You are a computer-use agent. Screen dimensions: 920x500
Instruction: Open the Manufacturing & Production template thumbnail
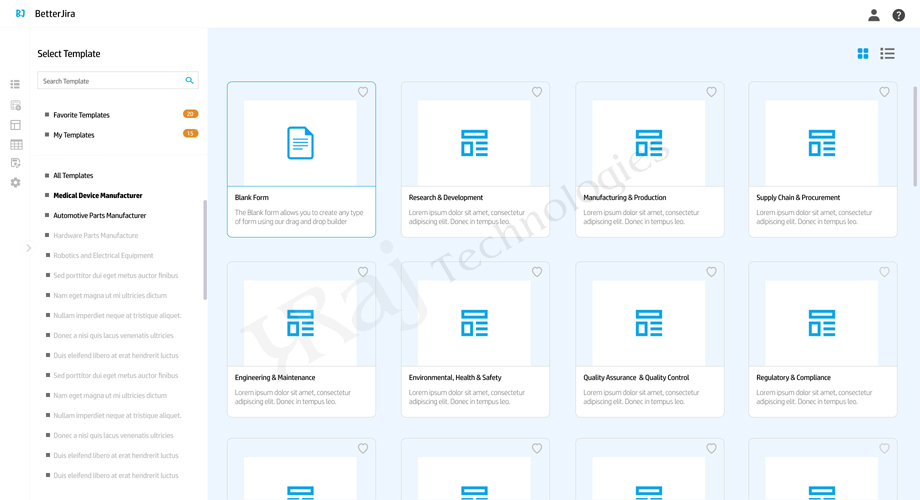[x=648, y=143]
